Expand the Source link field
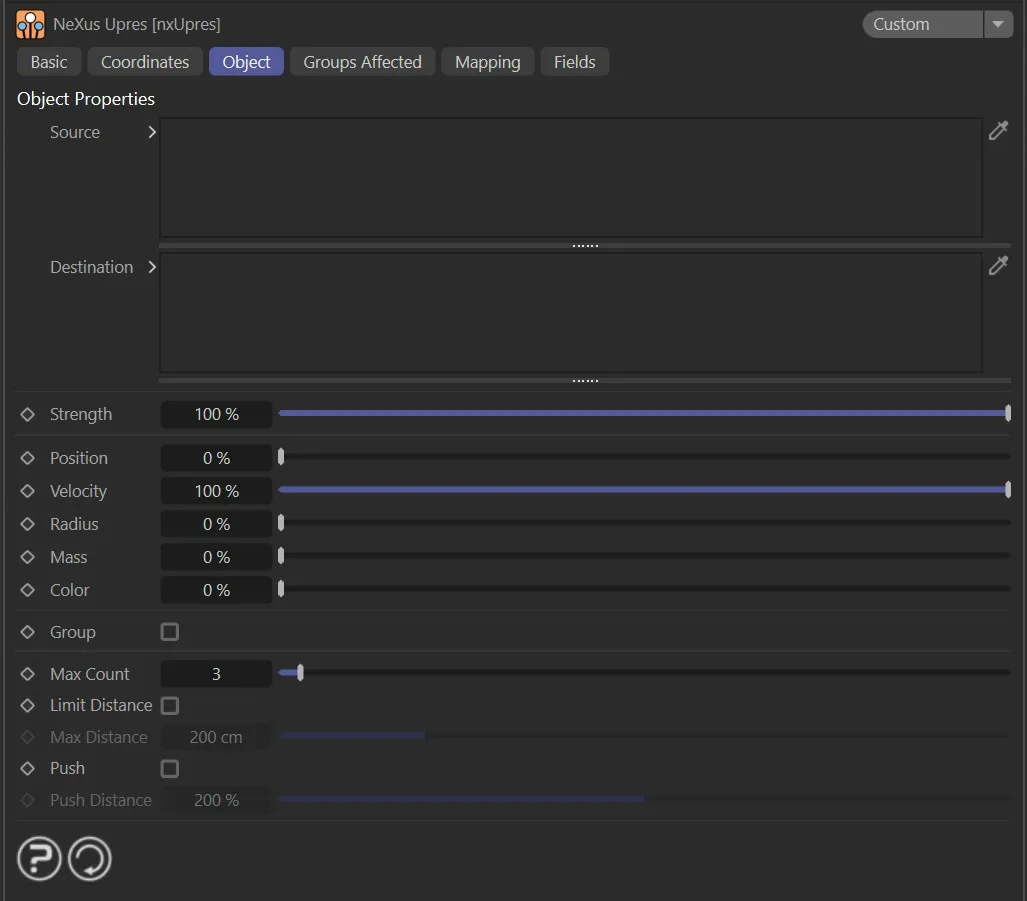The width and height of the screenshot is (1027, 901). (151, 131)
